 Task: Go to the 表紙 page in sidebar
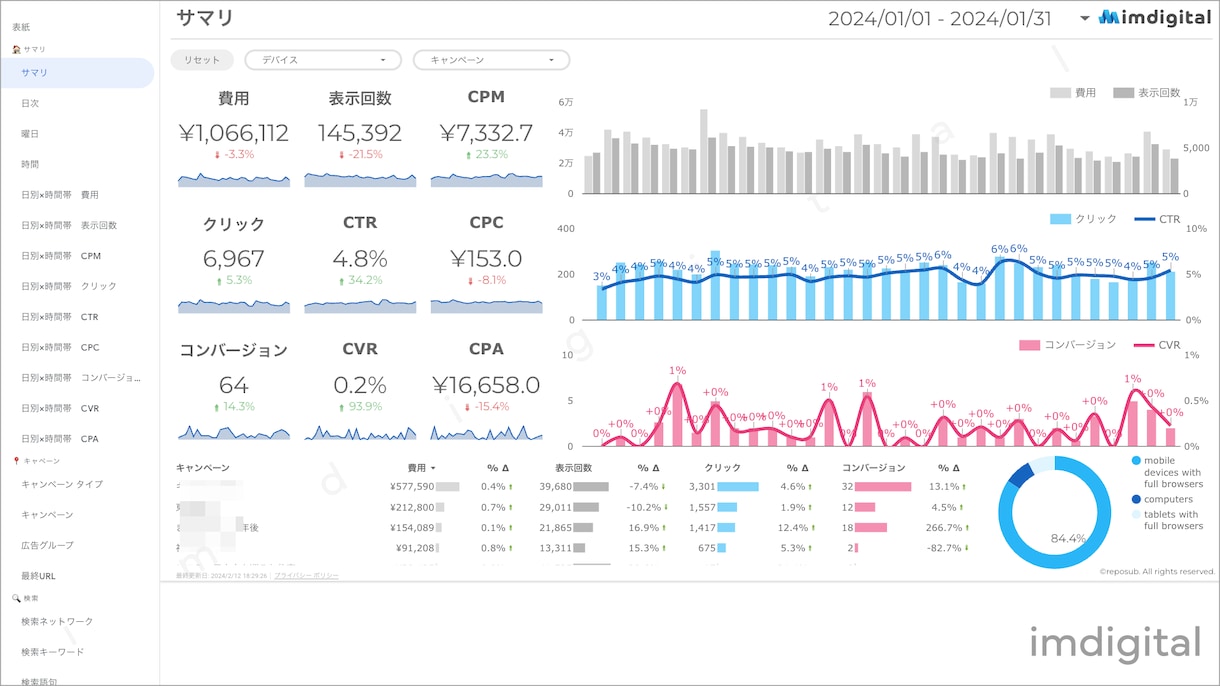(21, 27)
